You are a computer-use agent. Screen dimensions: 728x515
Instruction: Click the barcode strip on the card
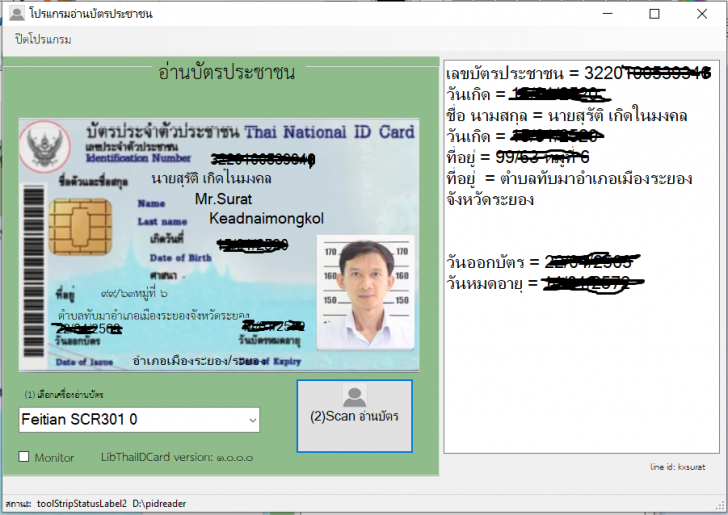(33, 271)
